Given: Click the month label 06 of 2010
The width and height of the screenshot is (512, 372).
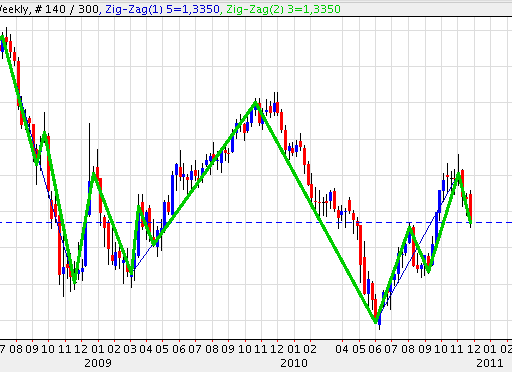Looking at the screenshot, I should tap(375, 349).
